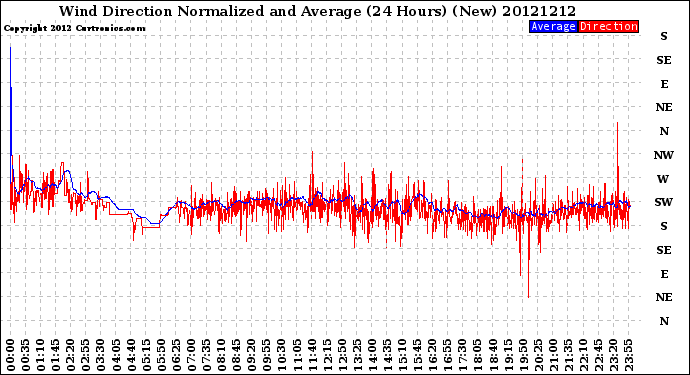Select the 04:40 time tick label
The height and width of the screenshot is (375, 690).
coord(131,355)
